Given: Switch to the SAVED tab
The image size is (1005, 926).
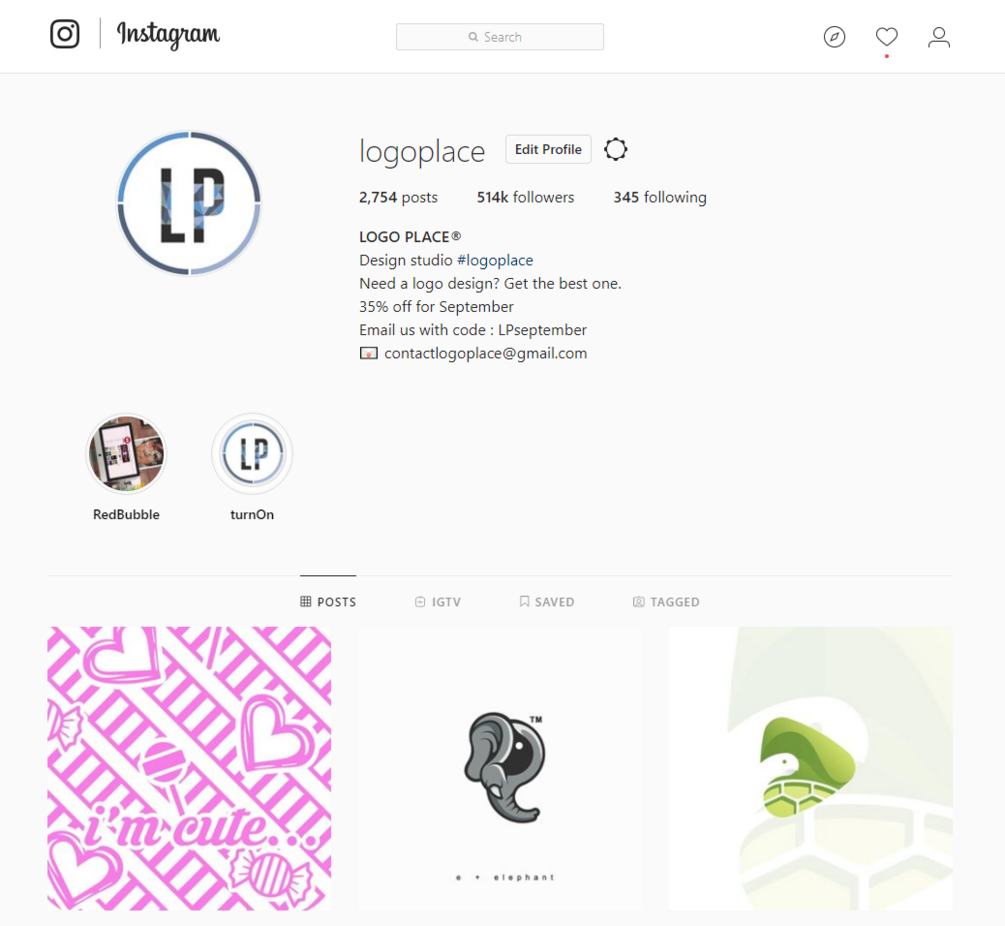Looking at the screenshot, I should click(547, 602).
